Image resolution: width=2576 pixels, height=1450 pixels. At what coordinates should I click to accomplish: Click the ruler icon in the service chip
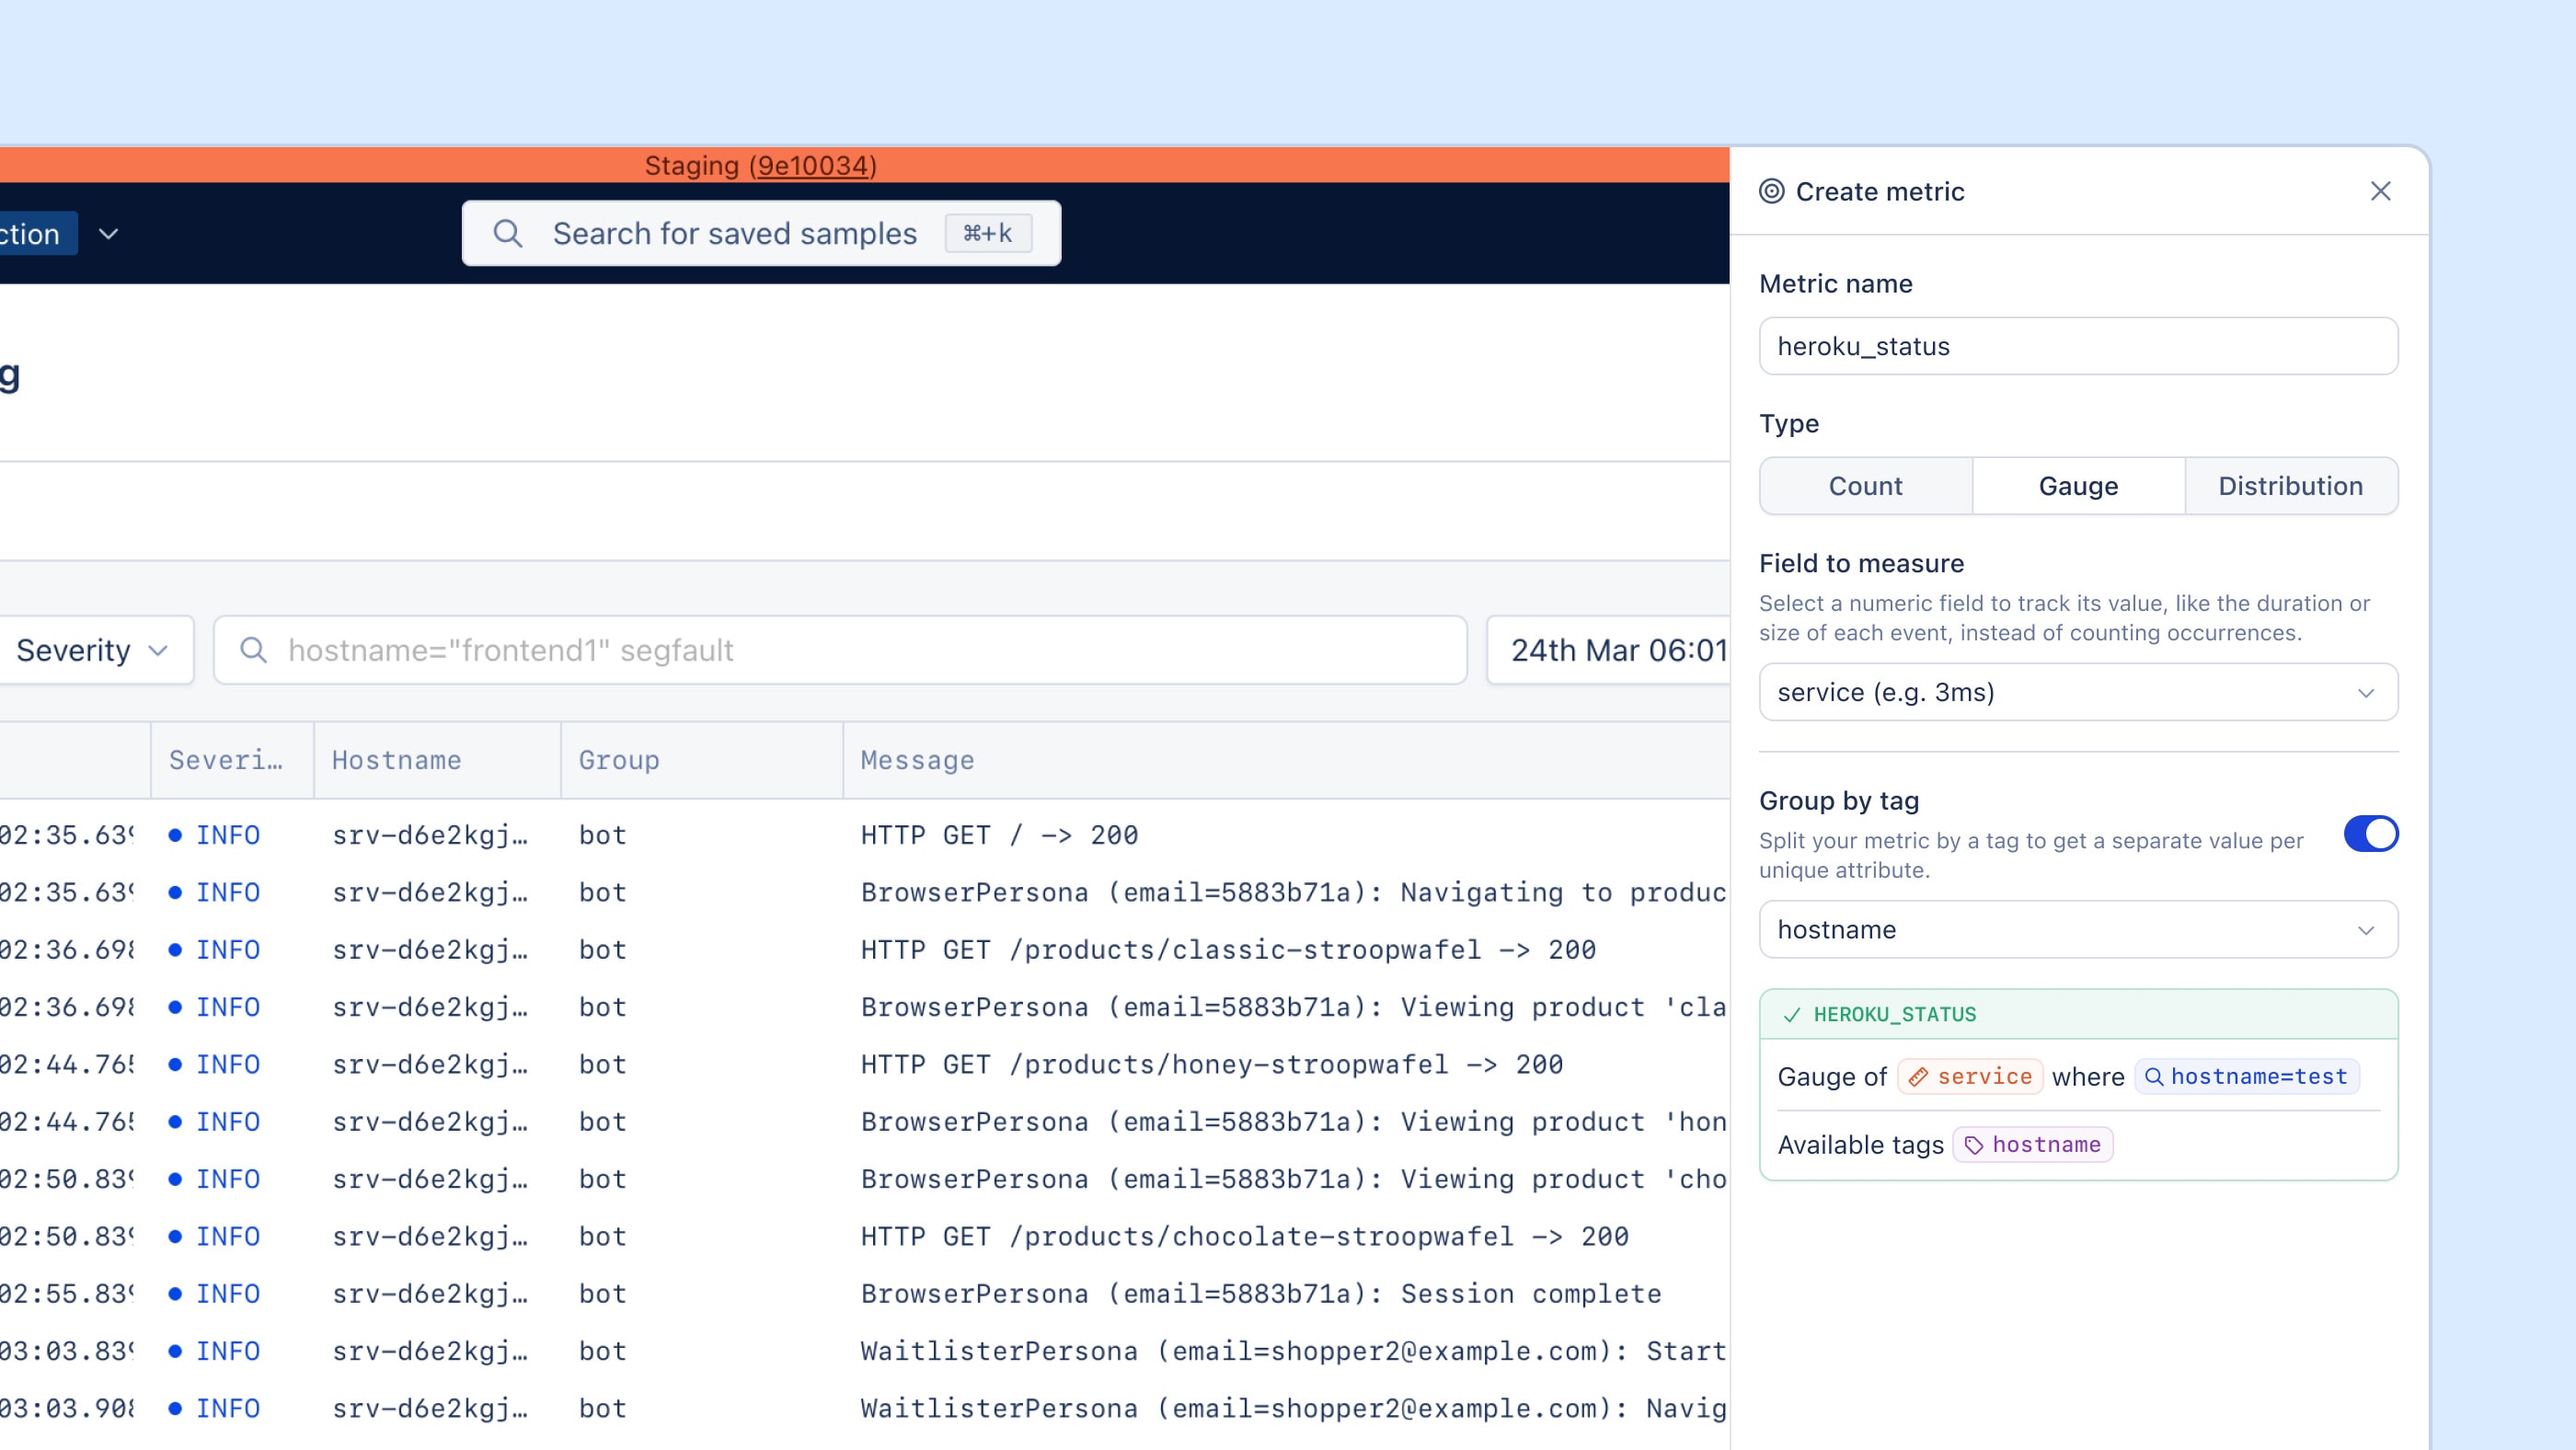[x=1918, y=1077]
